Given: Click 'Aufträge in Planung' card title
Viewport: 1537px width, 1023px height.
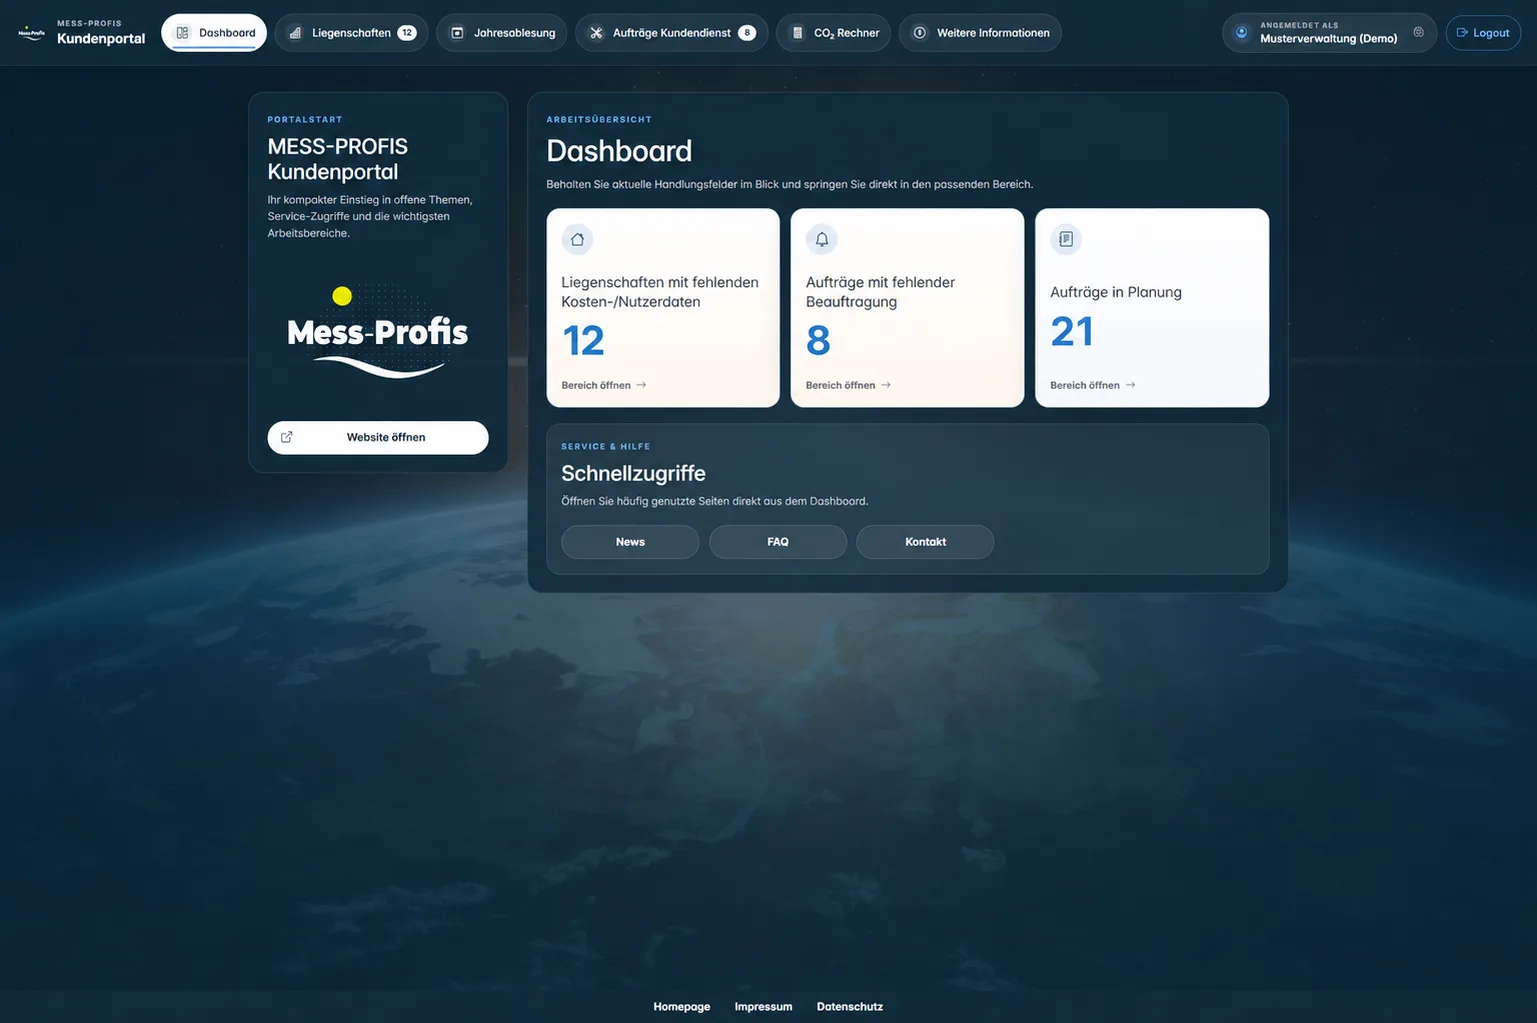Looking at the screenshot, I should click(x=1116, y=292).
